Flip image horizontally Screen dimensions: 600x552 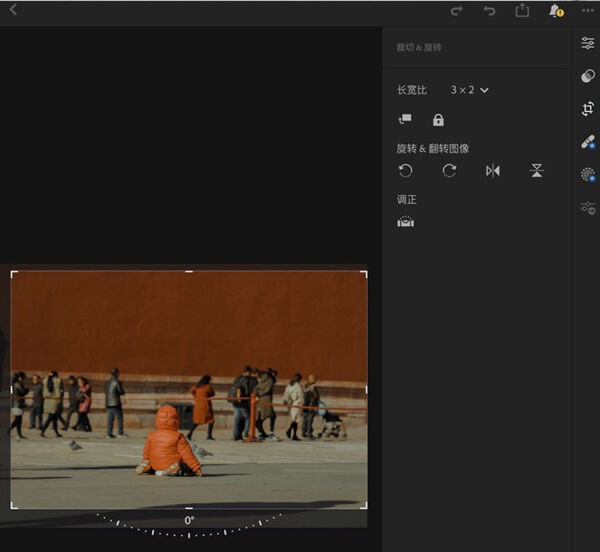pos(493,171)
